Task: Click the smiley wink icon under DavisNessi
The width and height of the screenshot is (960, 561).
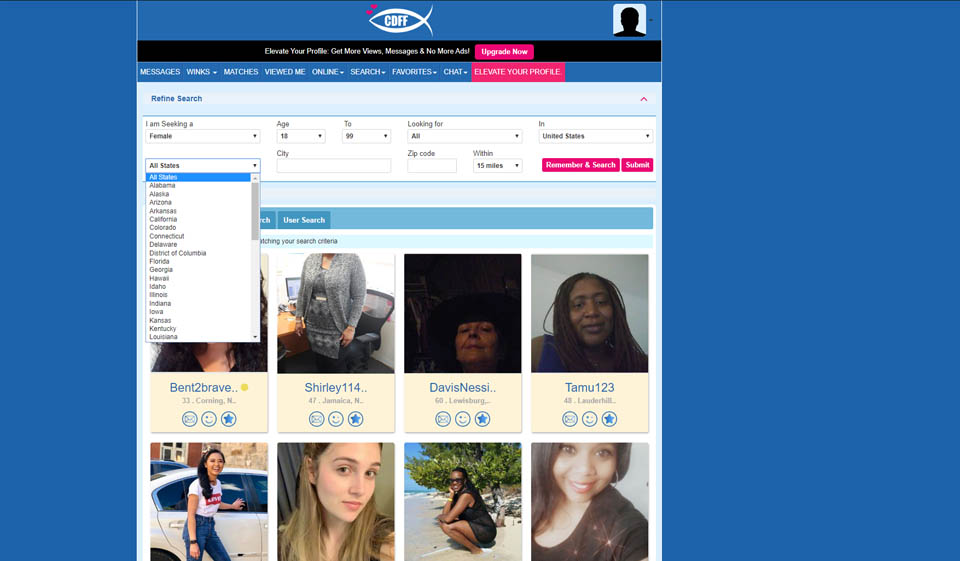Action: coord(463,419)
